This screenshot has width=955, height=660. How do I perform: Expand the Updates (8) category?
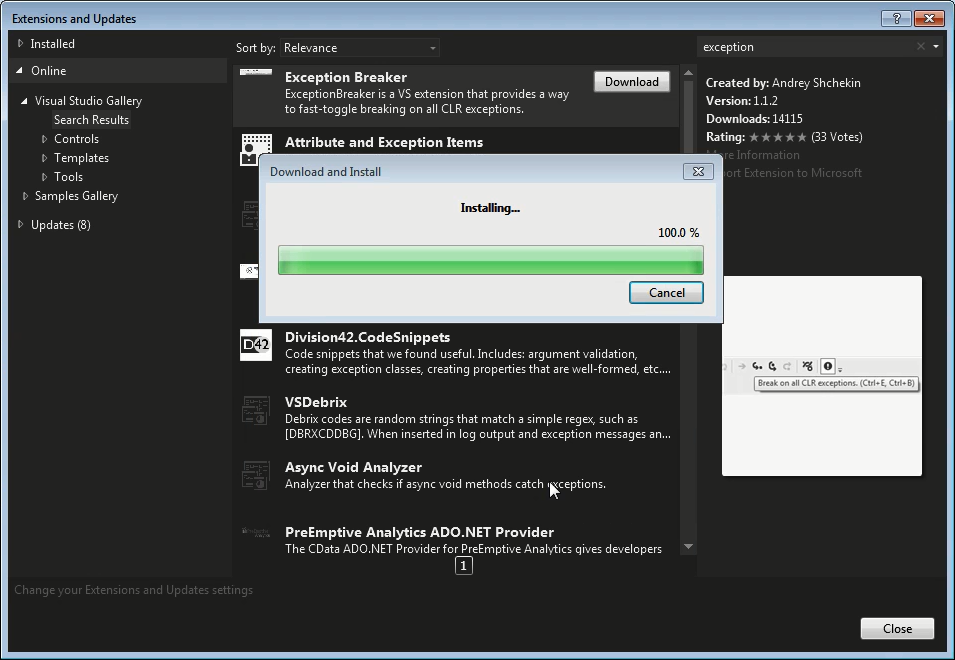click(x=20, y=225)
